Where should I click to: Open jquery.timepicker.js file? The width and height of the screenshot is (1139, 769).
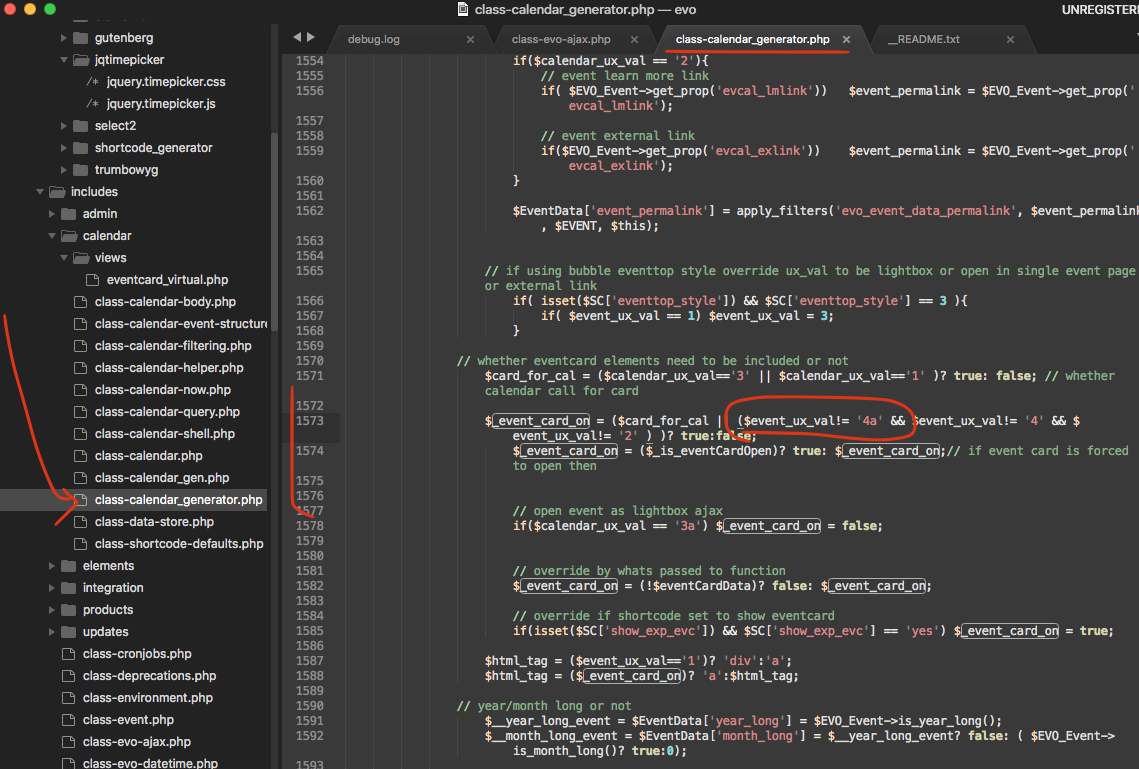pyautogui.click(x=161, y=104)
